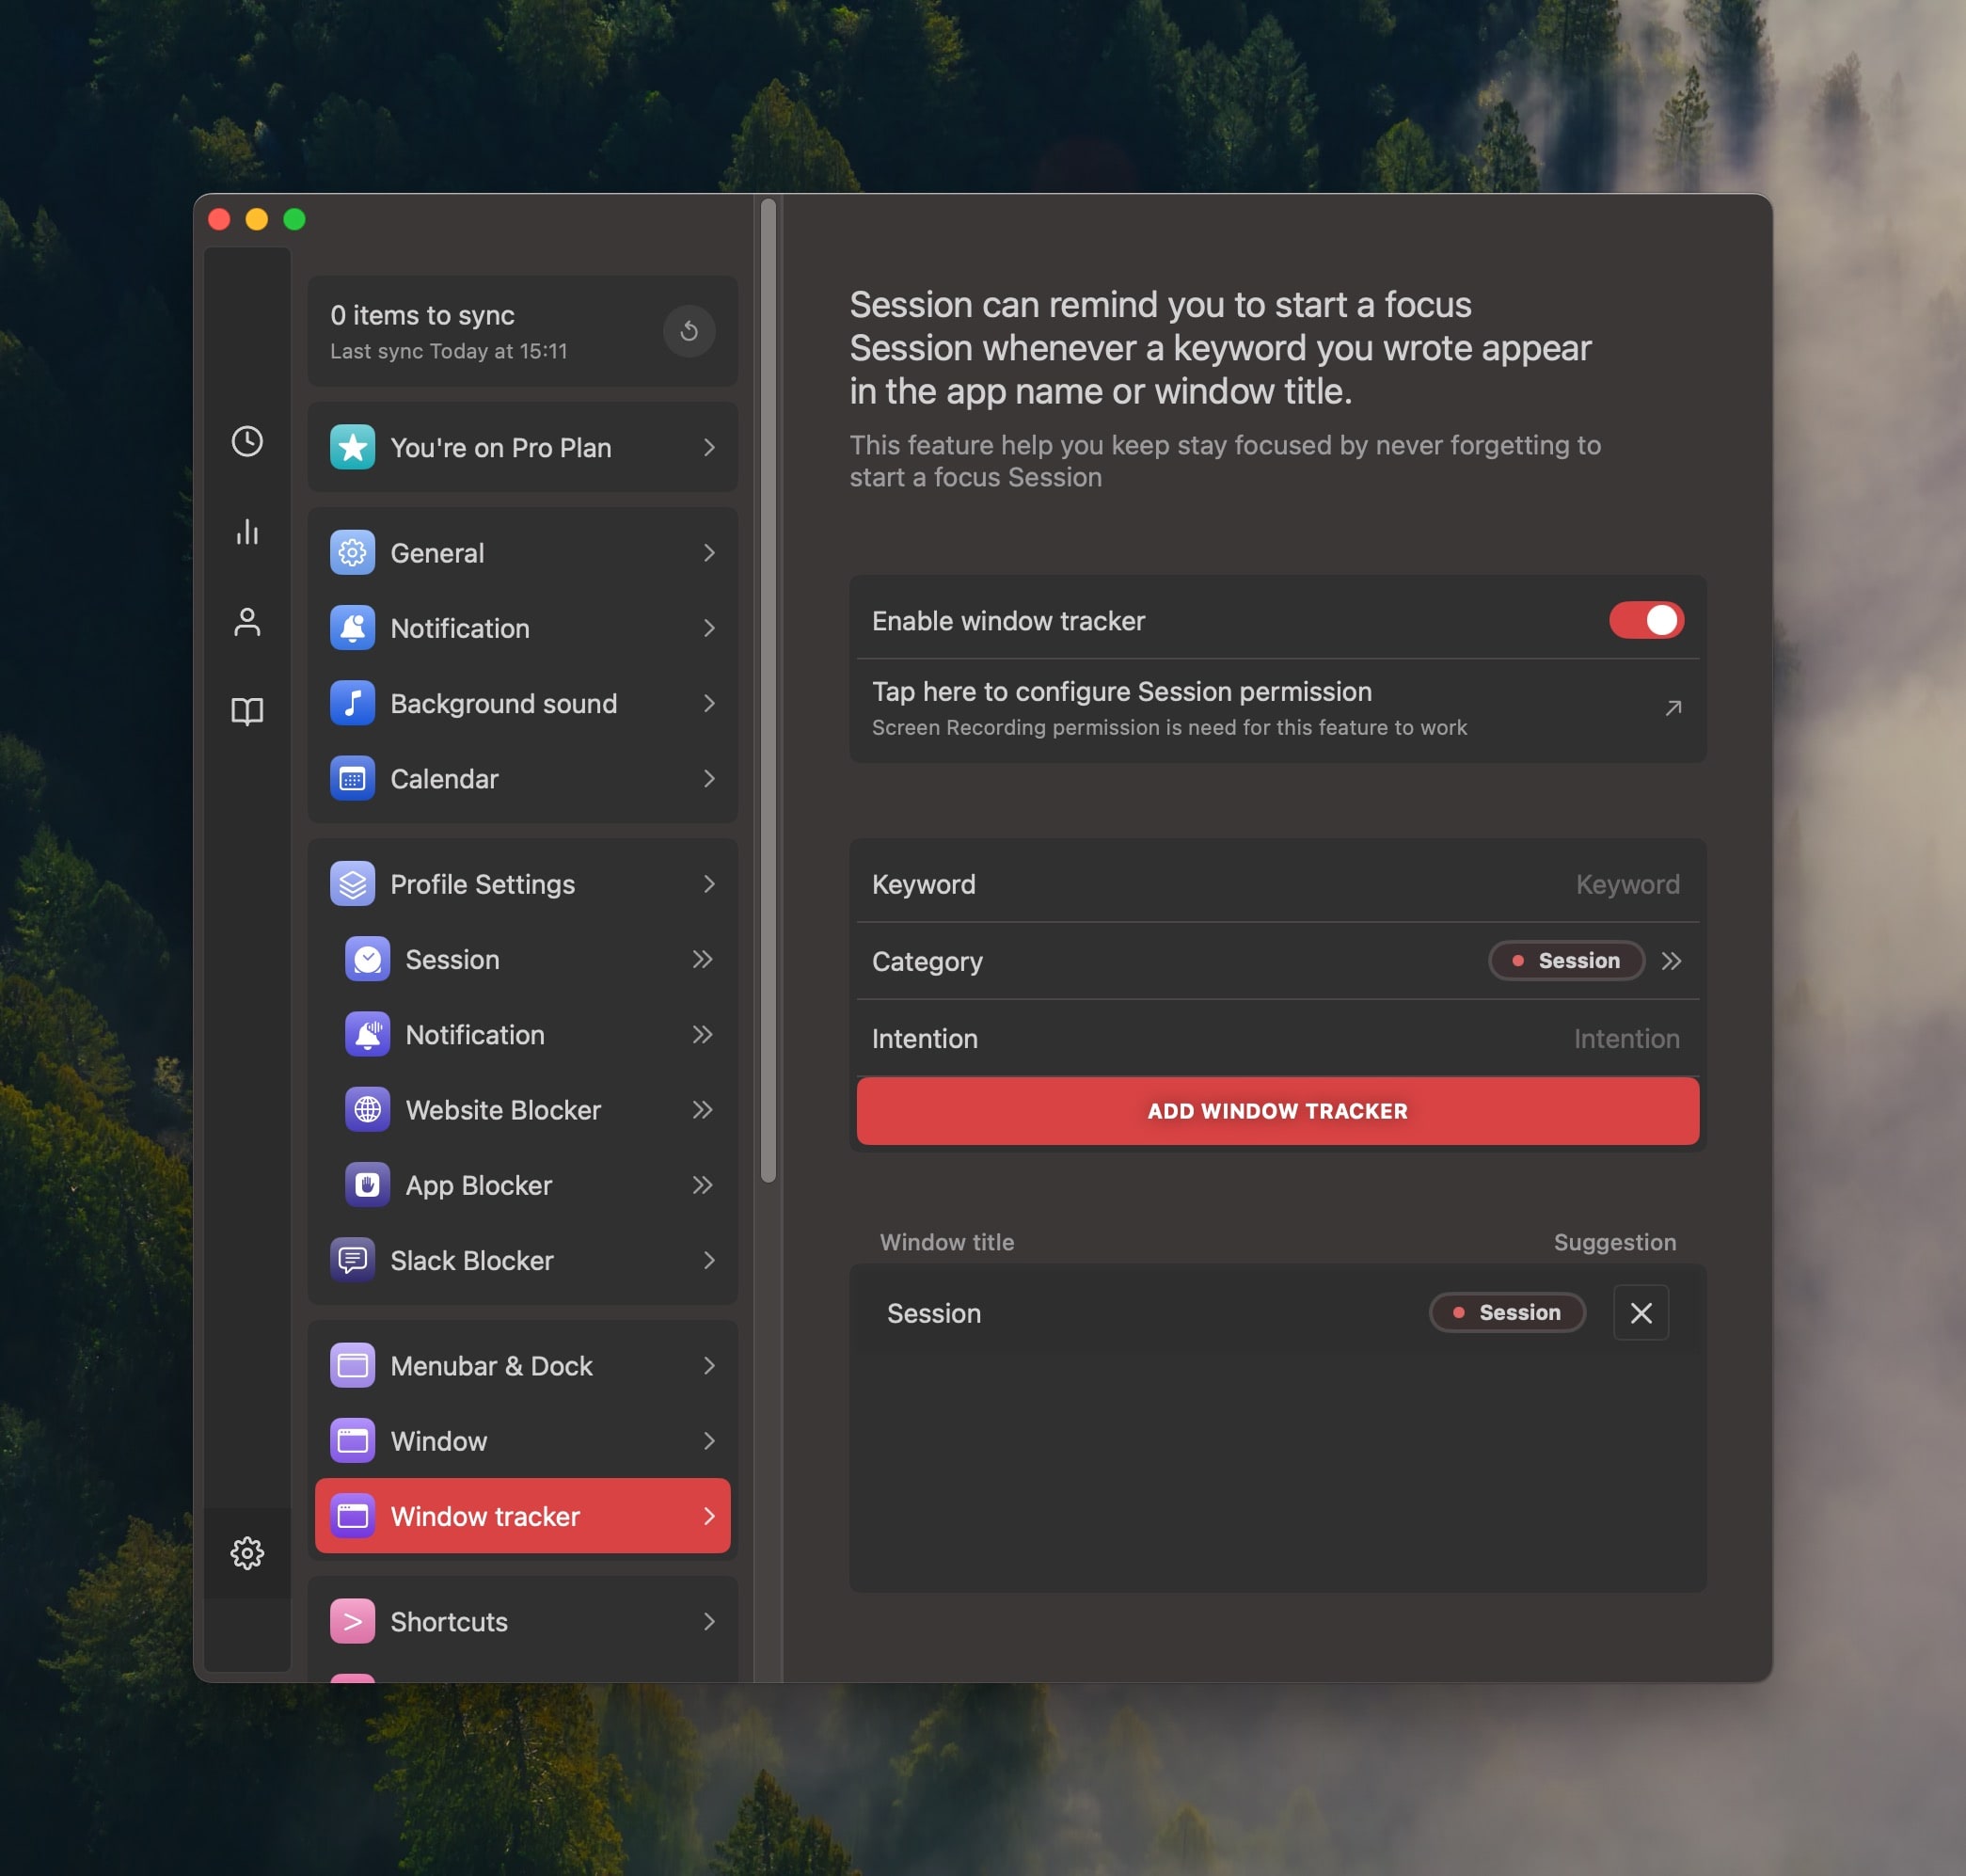The height and width of the screenshot is (1876, 1966).
Task: Open the analytics bar chart icon
Action: click(247, 531)
